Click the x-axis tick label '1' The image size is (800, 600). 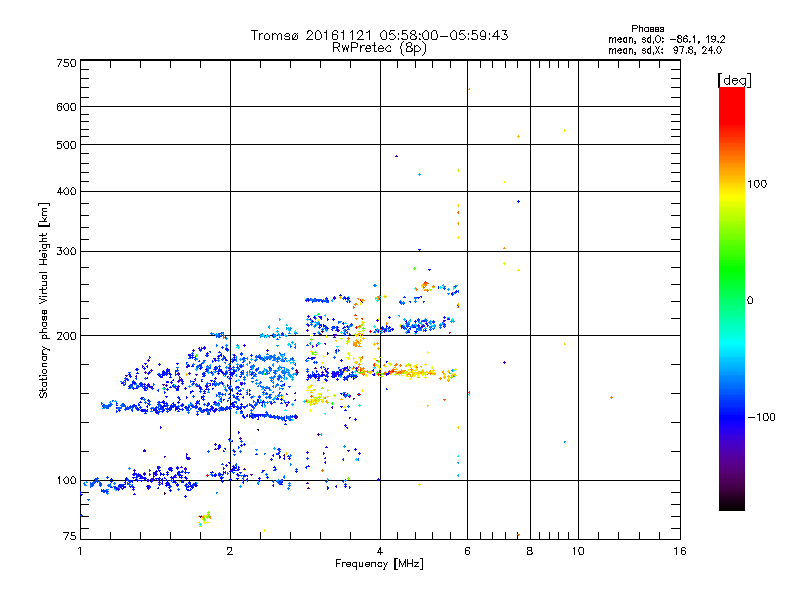click(x=80, y=551)
